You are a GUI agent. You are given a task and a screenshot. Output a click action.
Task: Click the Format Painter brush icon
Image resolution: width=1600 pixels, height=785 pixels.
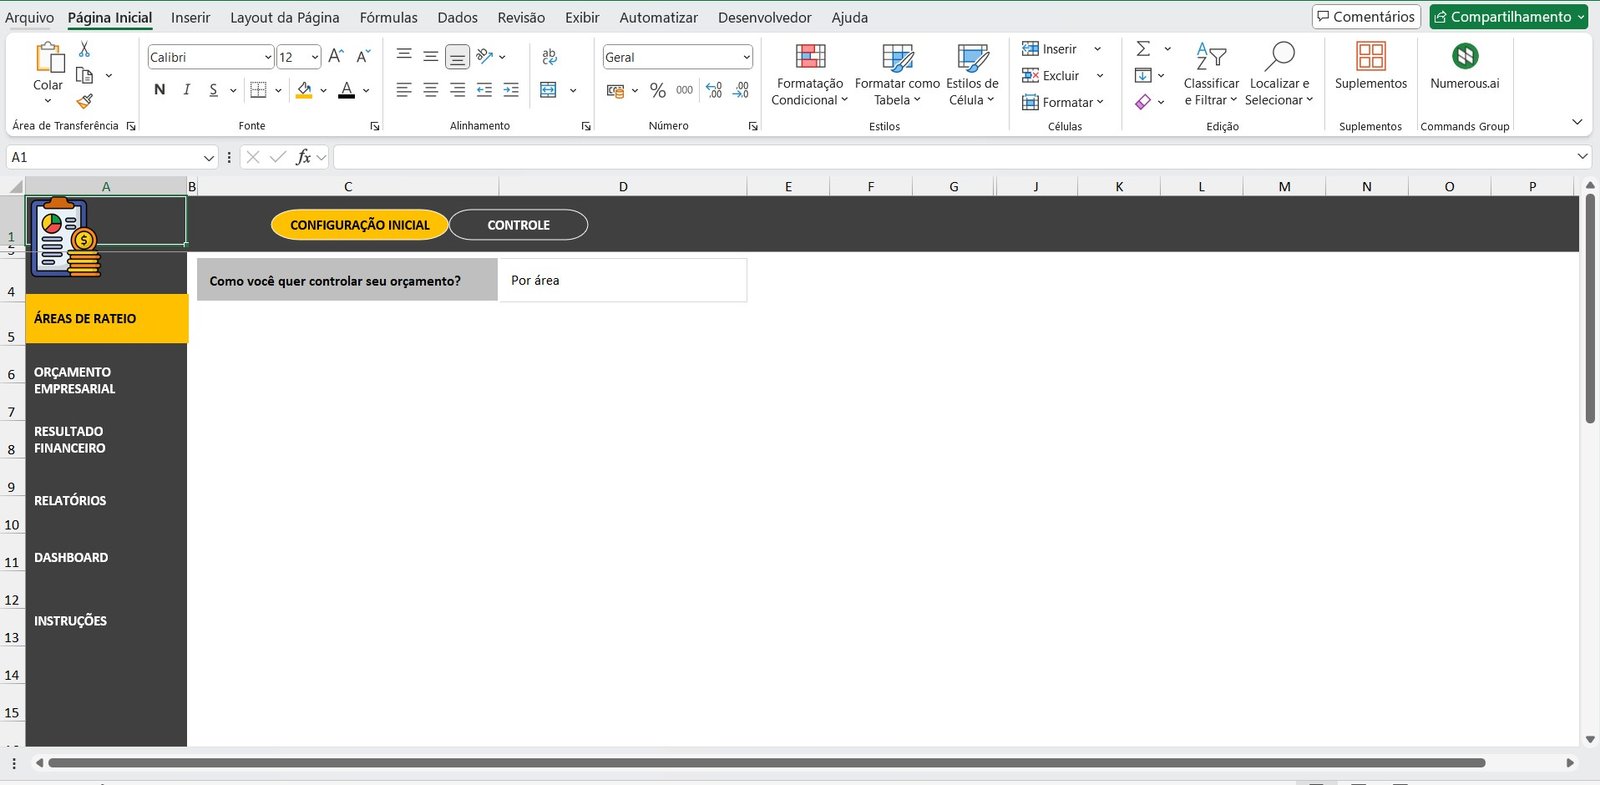[x=85, y=101]
